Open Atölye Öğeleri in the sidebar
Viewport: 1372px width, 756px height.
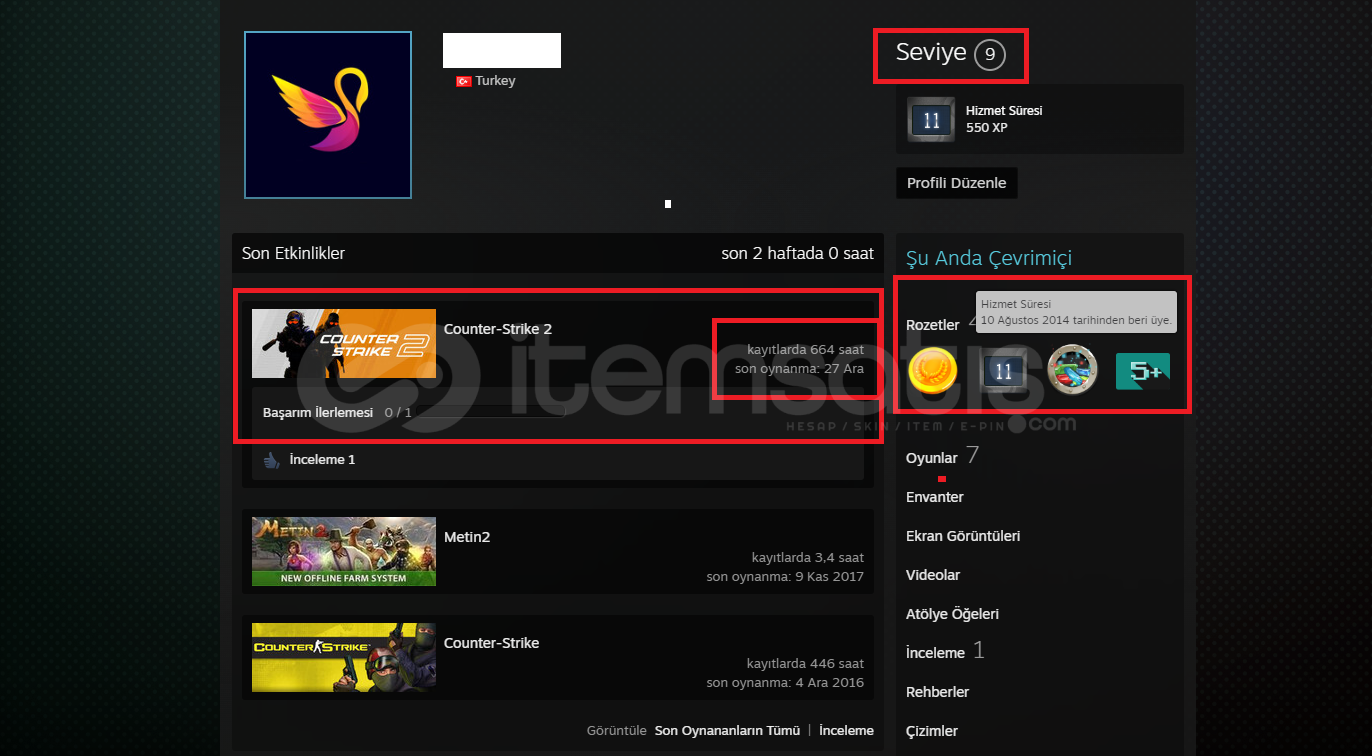tap(952, 614)
